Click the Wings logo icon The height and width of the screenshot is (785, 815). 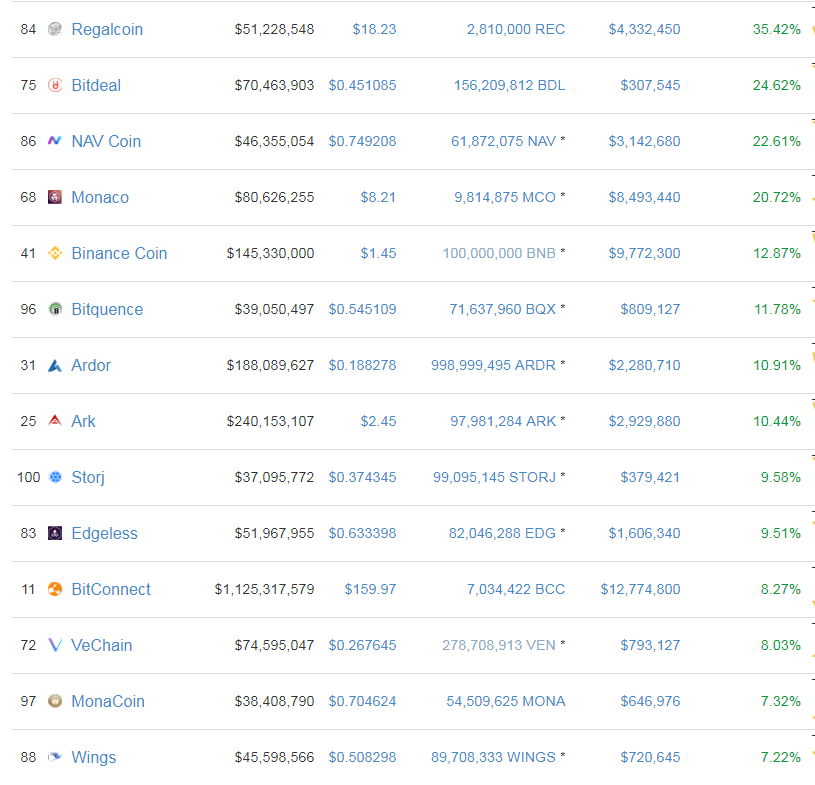coord(55,757)
